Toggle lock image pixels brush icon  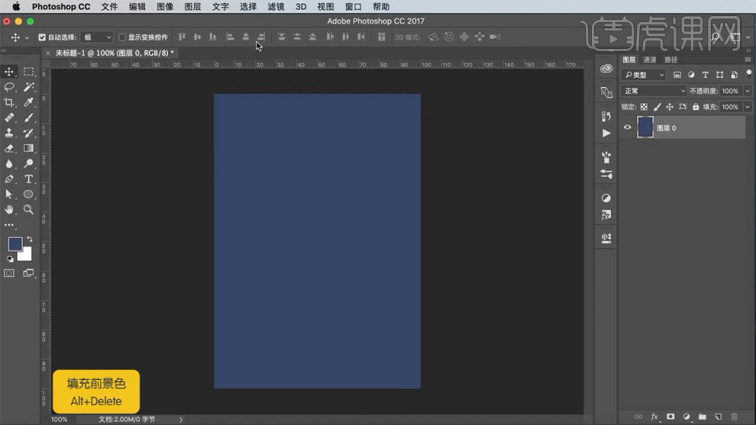[657, 107]
